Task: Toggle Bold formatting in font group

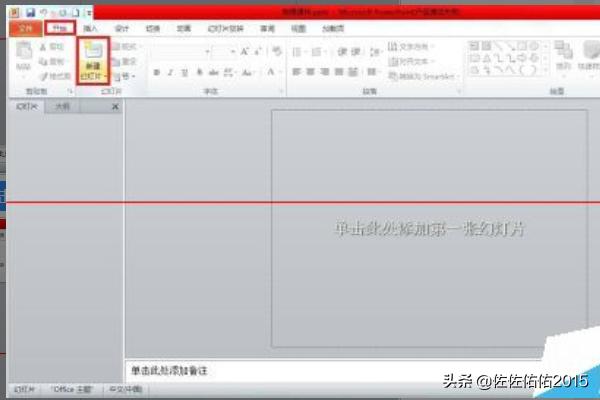Action: point(156,73)
